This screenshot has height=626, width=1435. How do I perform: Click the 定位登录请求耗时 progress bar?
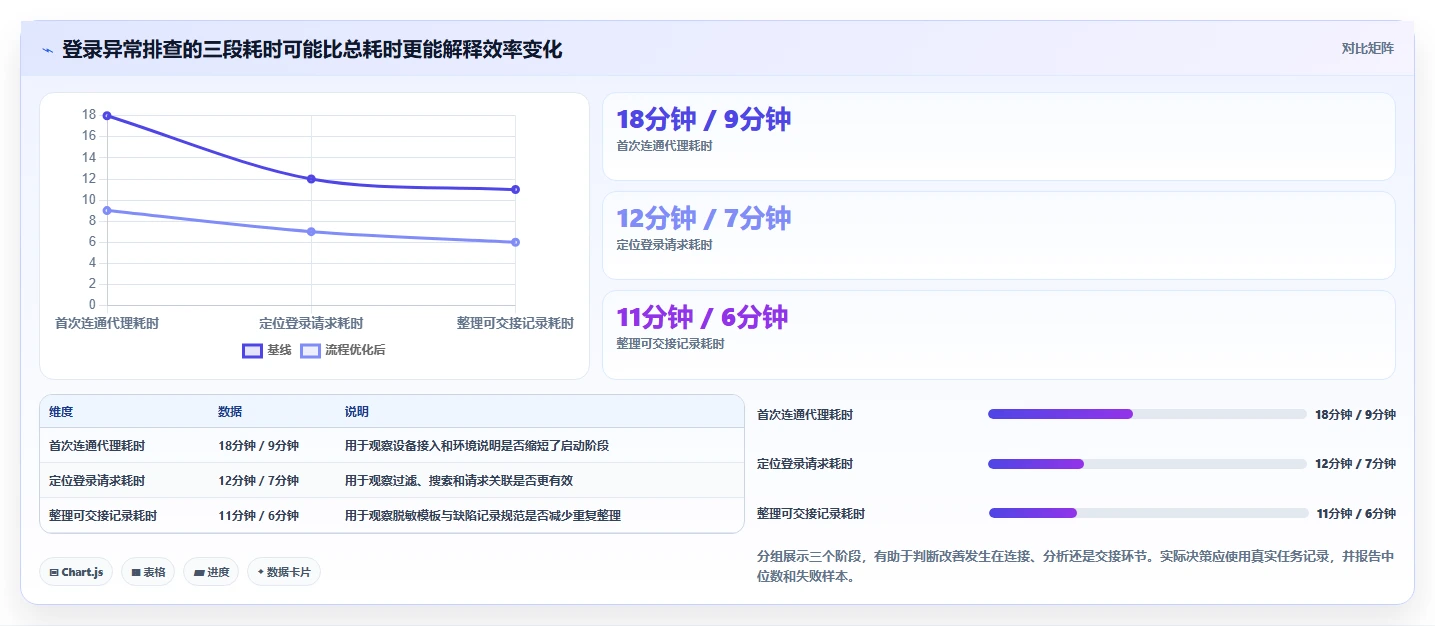click(1147, 464)
